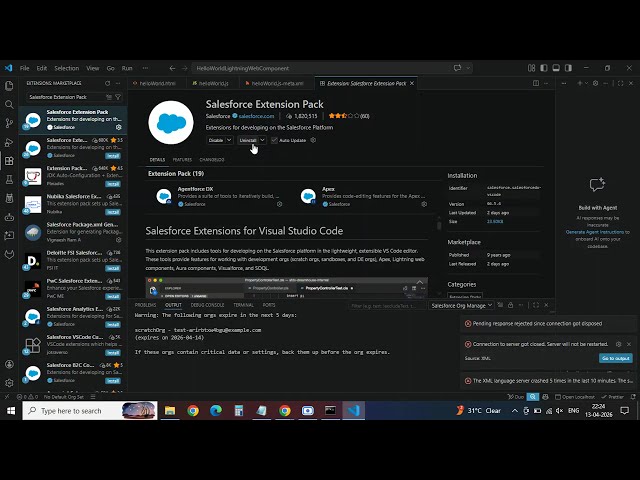The height and width of the screenshot is (480, 640).
Task: Open the Accounts icon in activity bar
Action: [9, 364]
